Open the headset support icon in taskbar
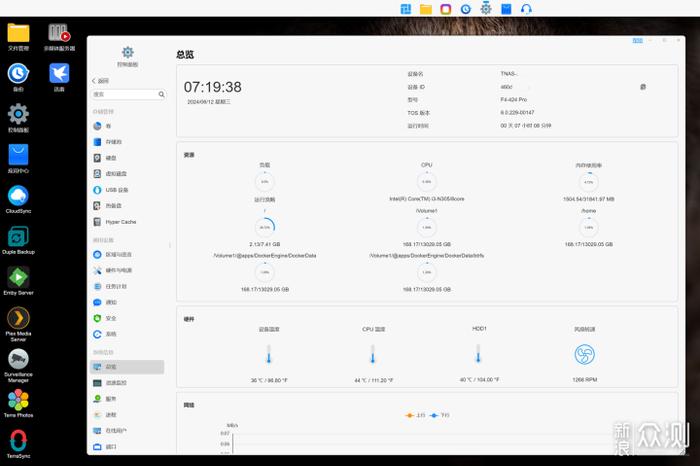 tap(526, 9)
